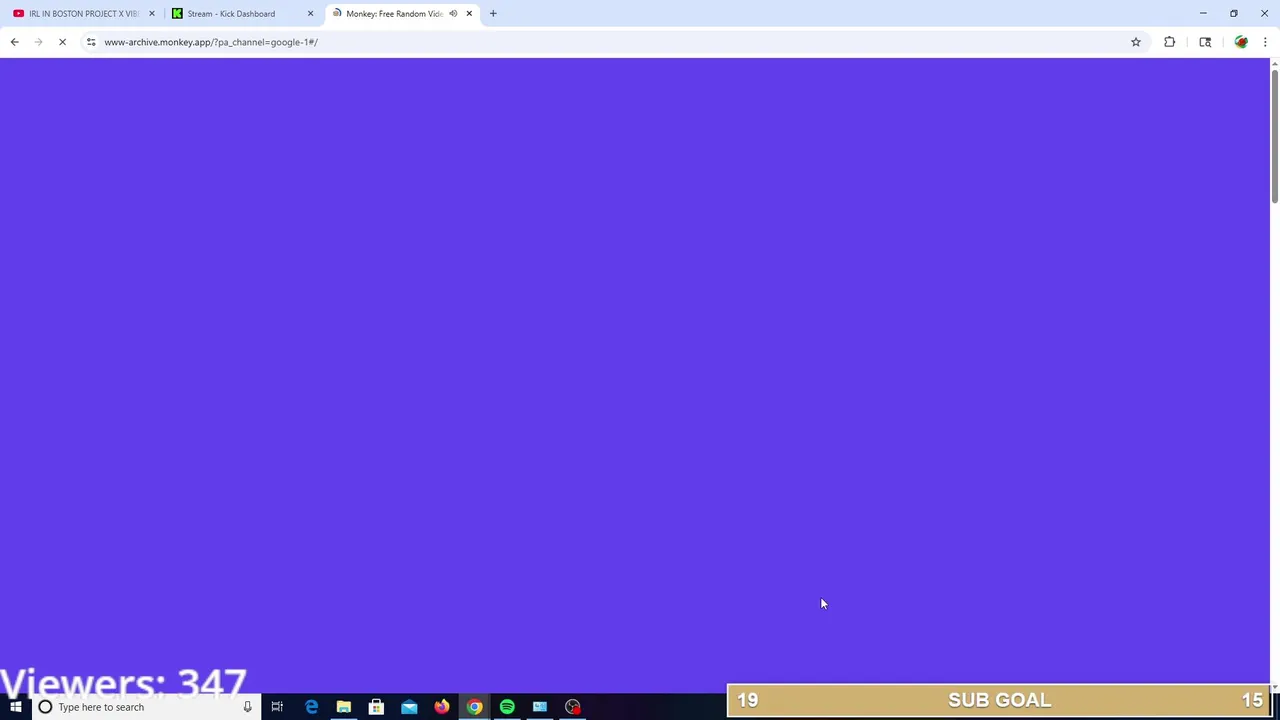Open the Windows Start menu
Image resolution: width=1280 pixels, height=720 pixels.
[16, 707]
